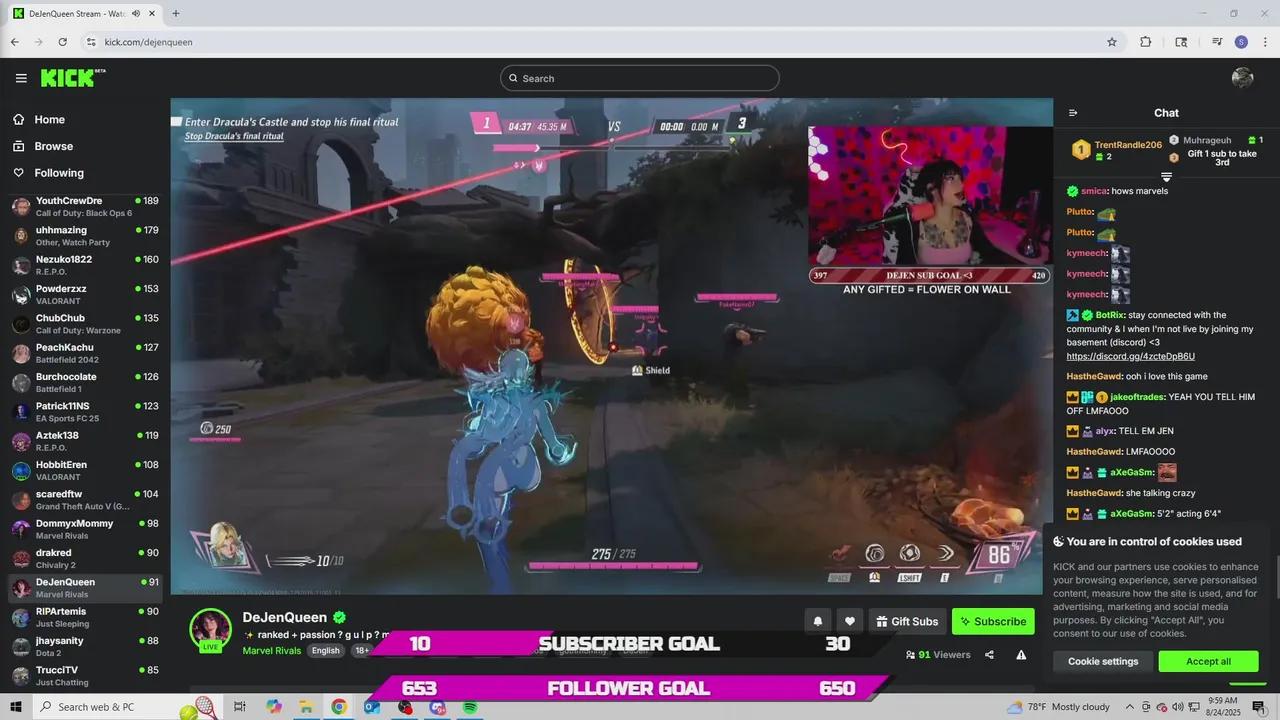Viewport: 1280px width, 720px height.
Task: Expand the chat leaderboard panel
Action: click(x=1166, y=177)
